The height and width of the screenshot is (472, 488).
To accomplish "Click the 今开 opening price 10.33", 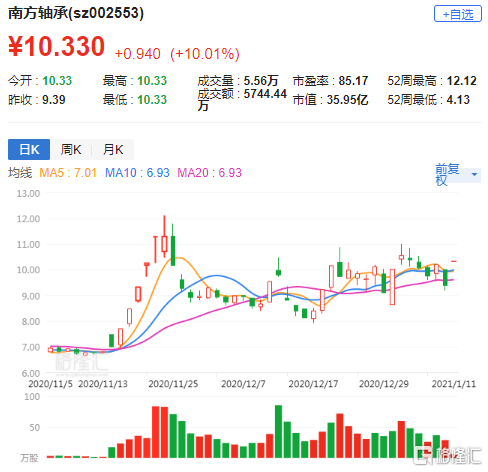I will point(57,81).
